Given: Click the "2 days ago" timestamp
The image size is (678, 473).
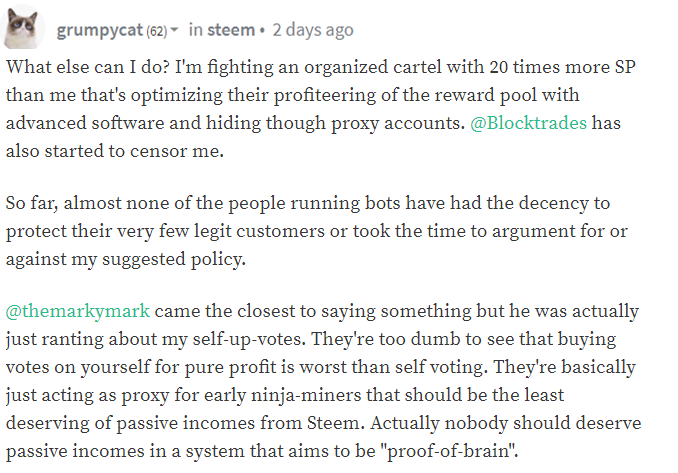Looking at the screenshot, I should click(x=313, y=30).
